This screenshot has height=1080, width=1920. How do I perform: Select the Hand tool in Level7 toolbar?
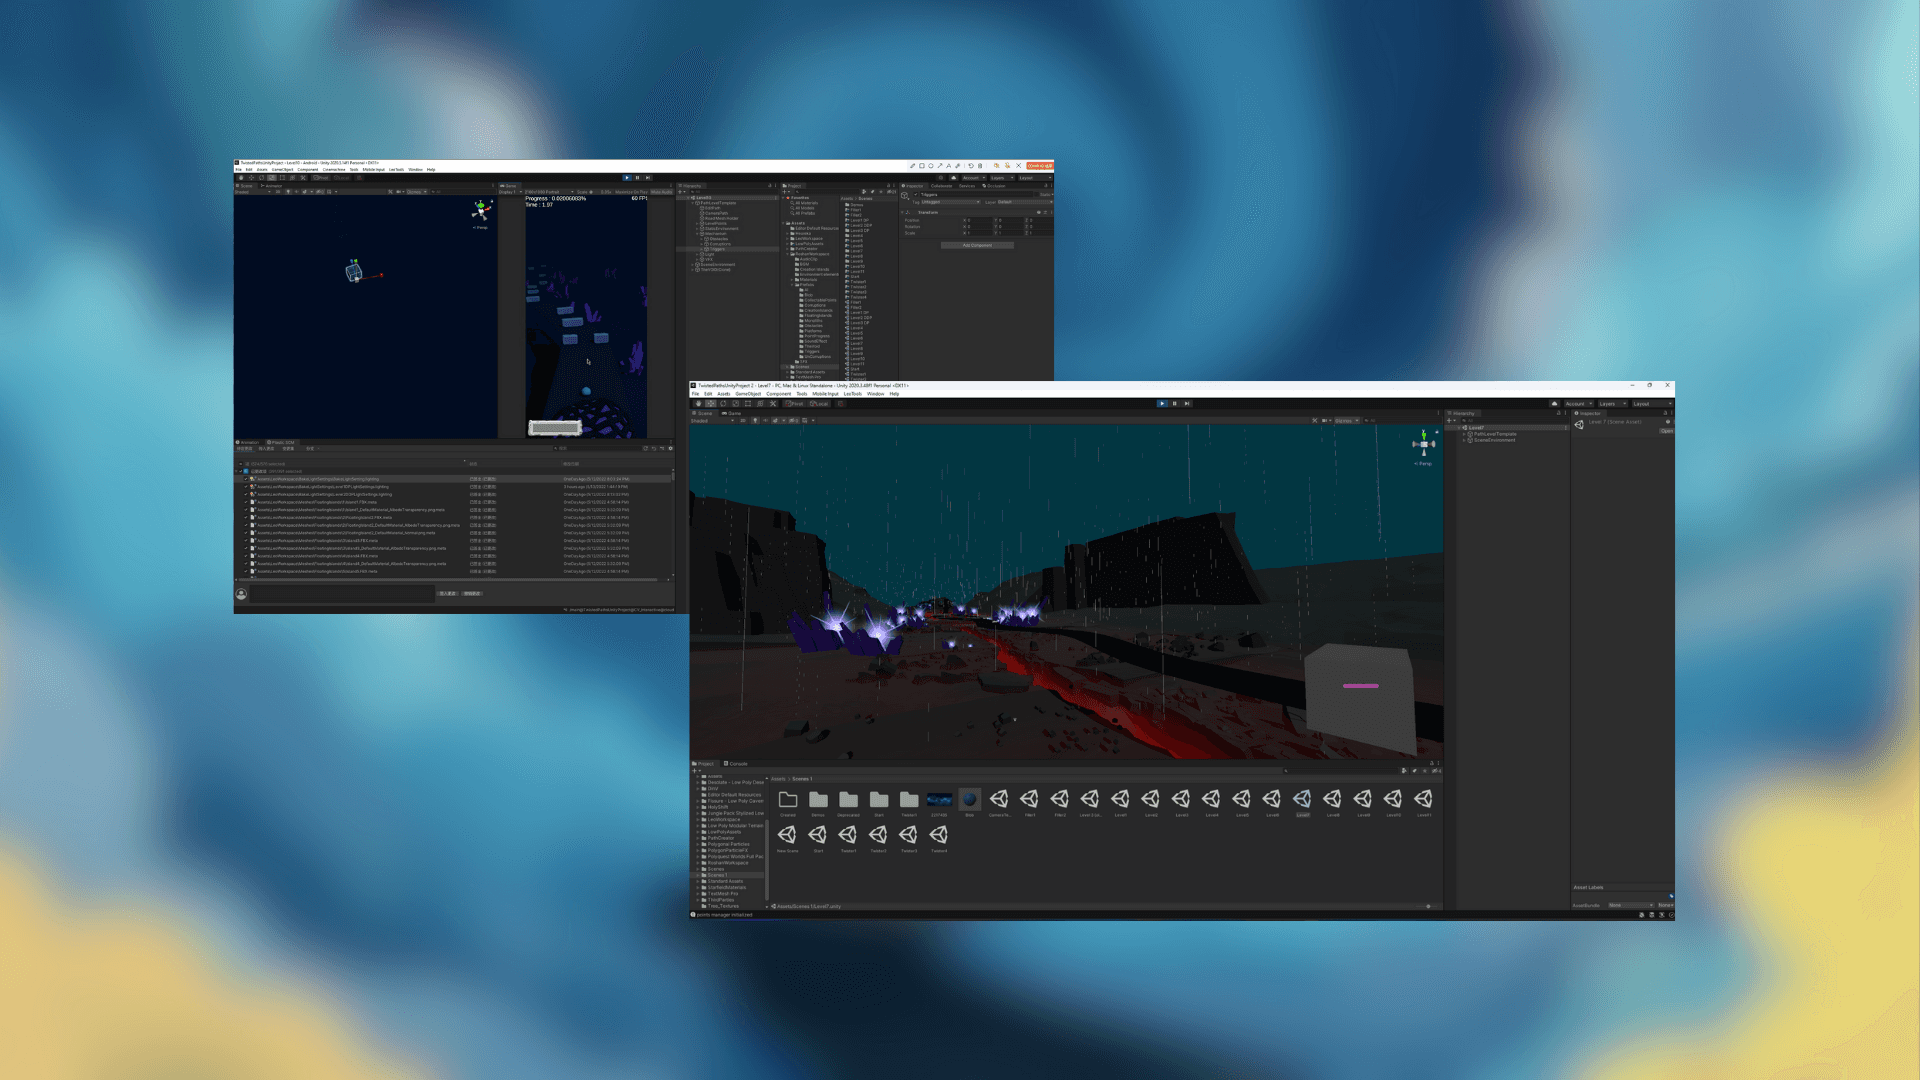pyautogui.click(x=699, y=404)
